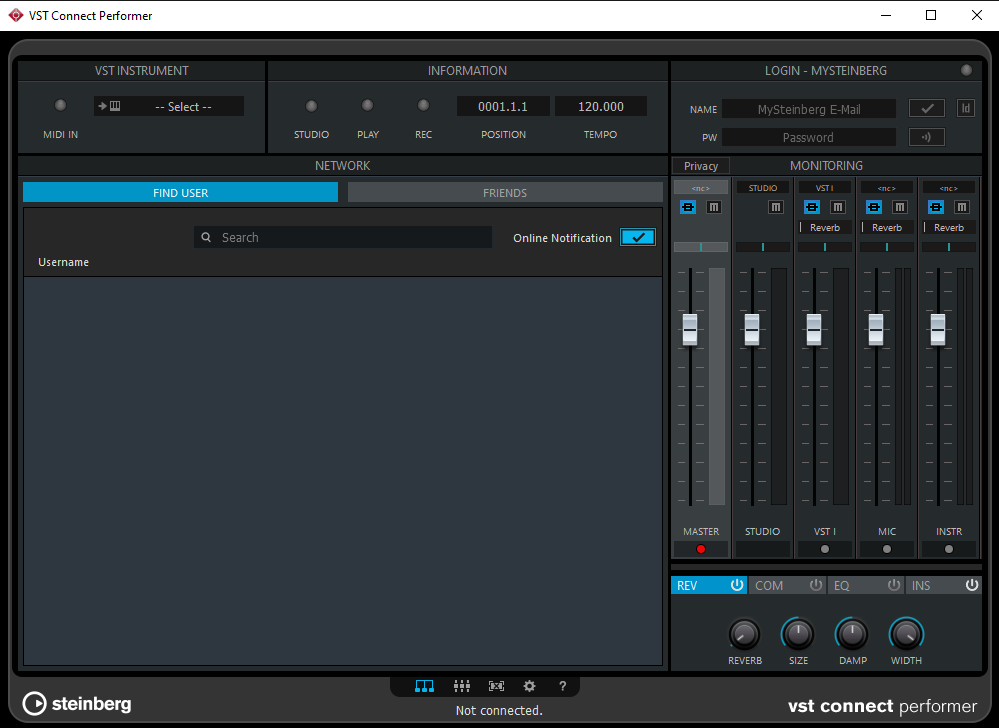Screen dimensions: 999x728
Task: Toggle the INS effect power button
Action: (x=971, y=585)
